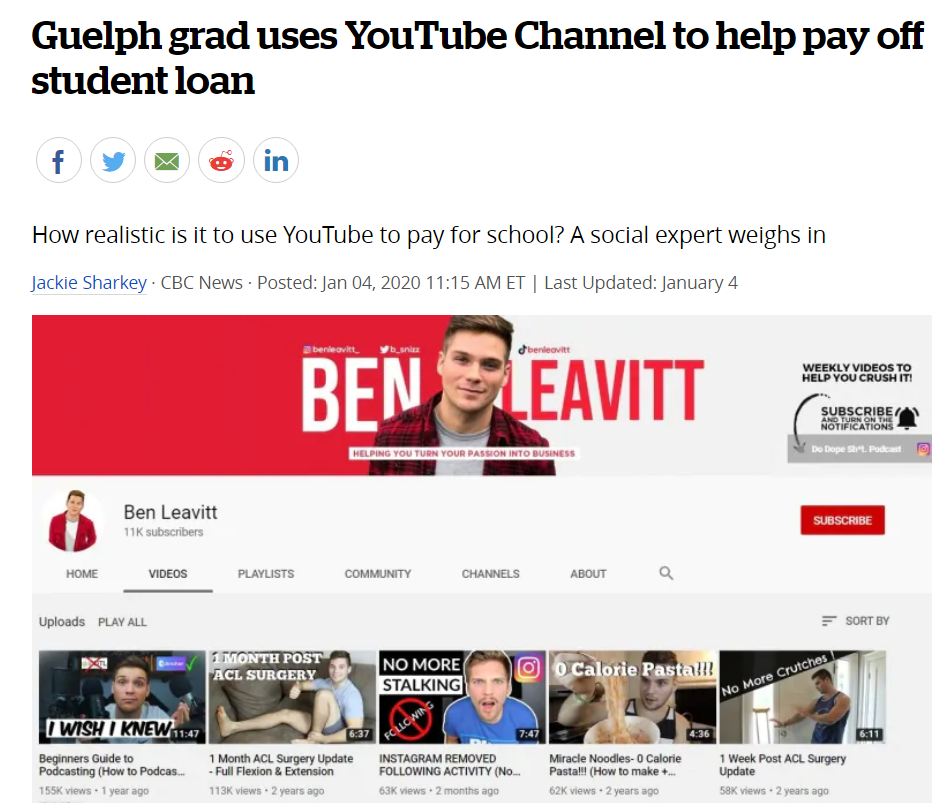The height and width of the screenshot is (803, 947).
Task: Click Ben Leavitt's channel avatar
Action: (x=73, y=520)
